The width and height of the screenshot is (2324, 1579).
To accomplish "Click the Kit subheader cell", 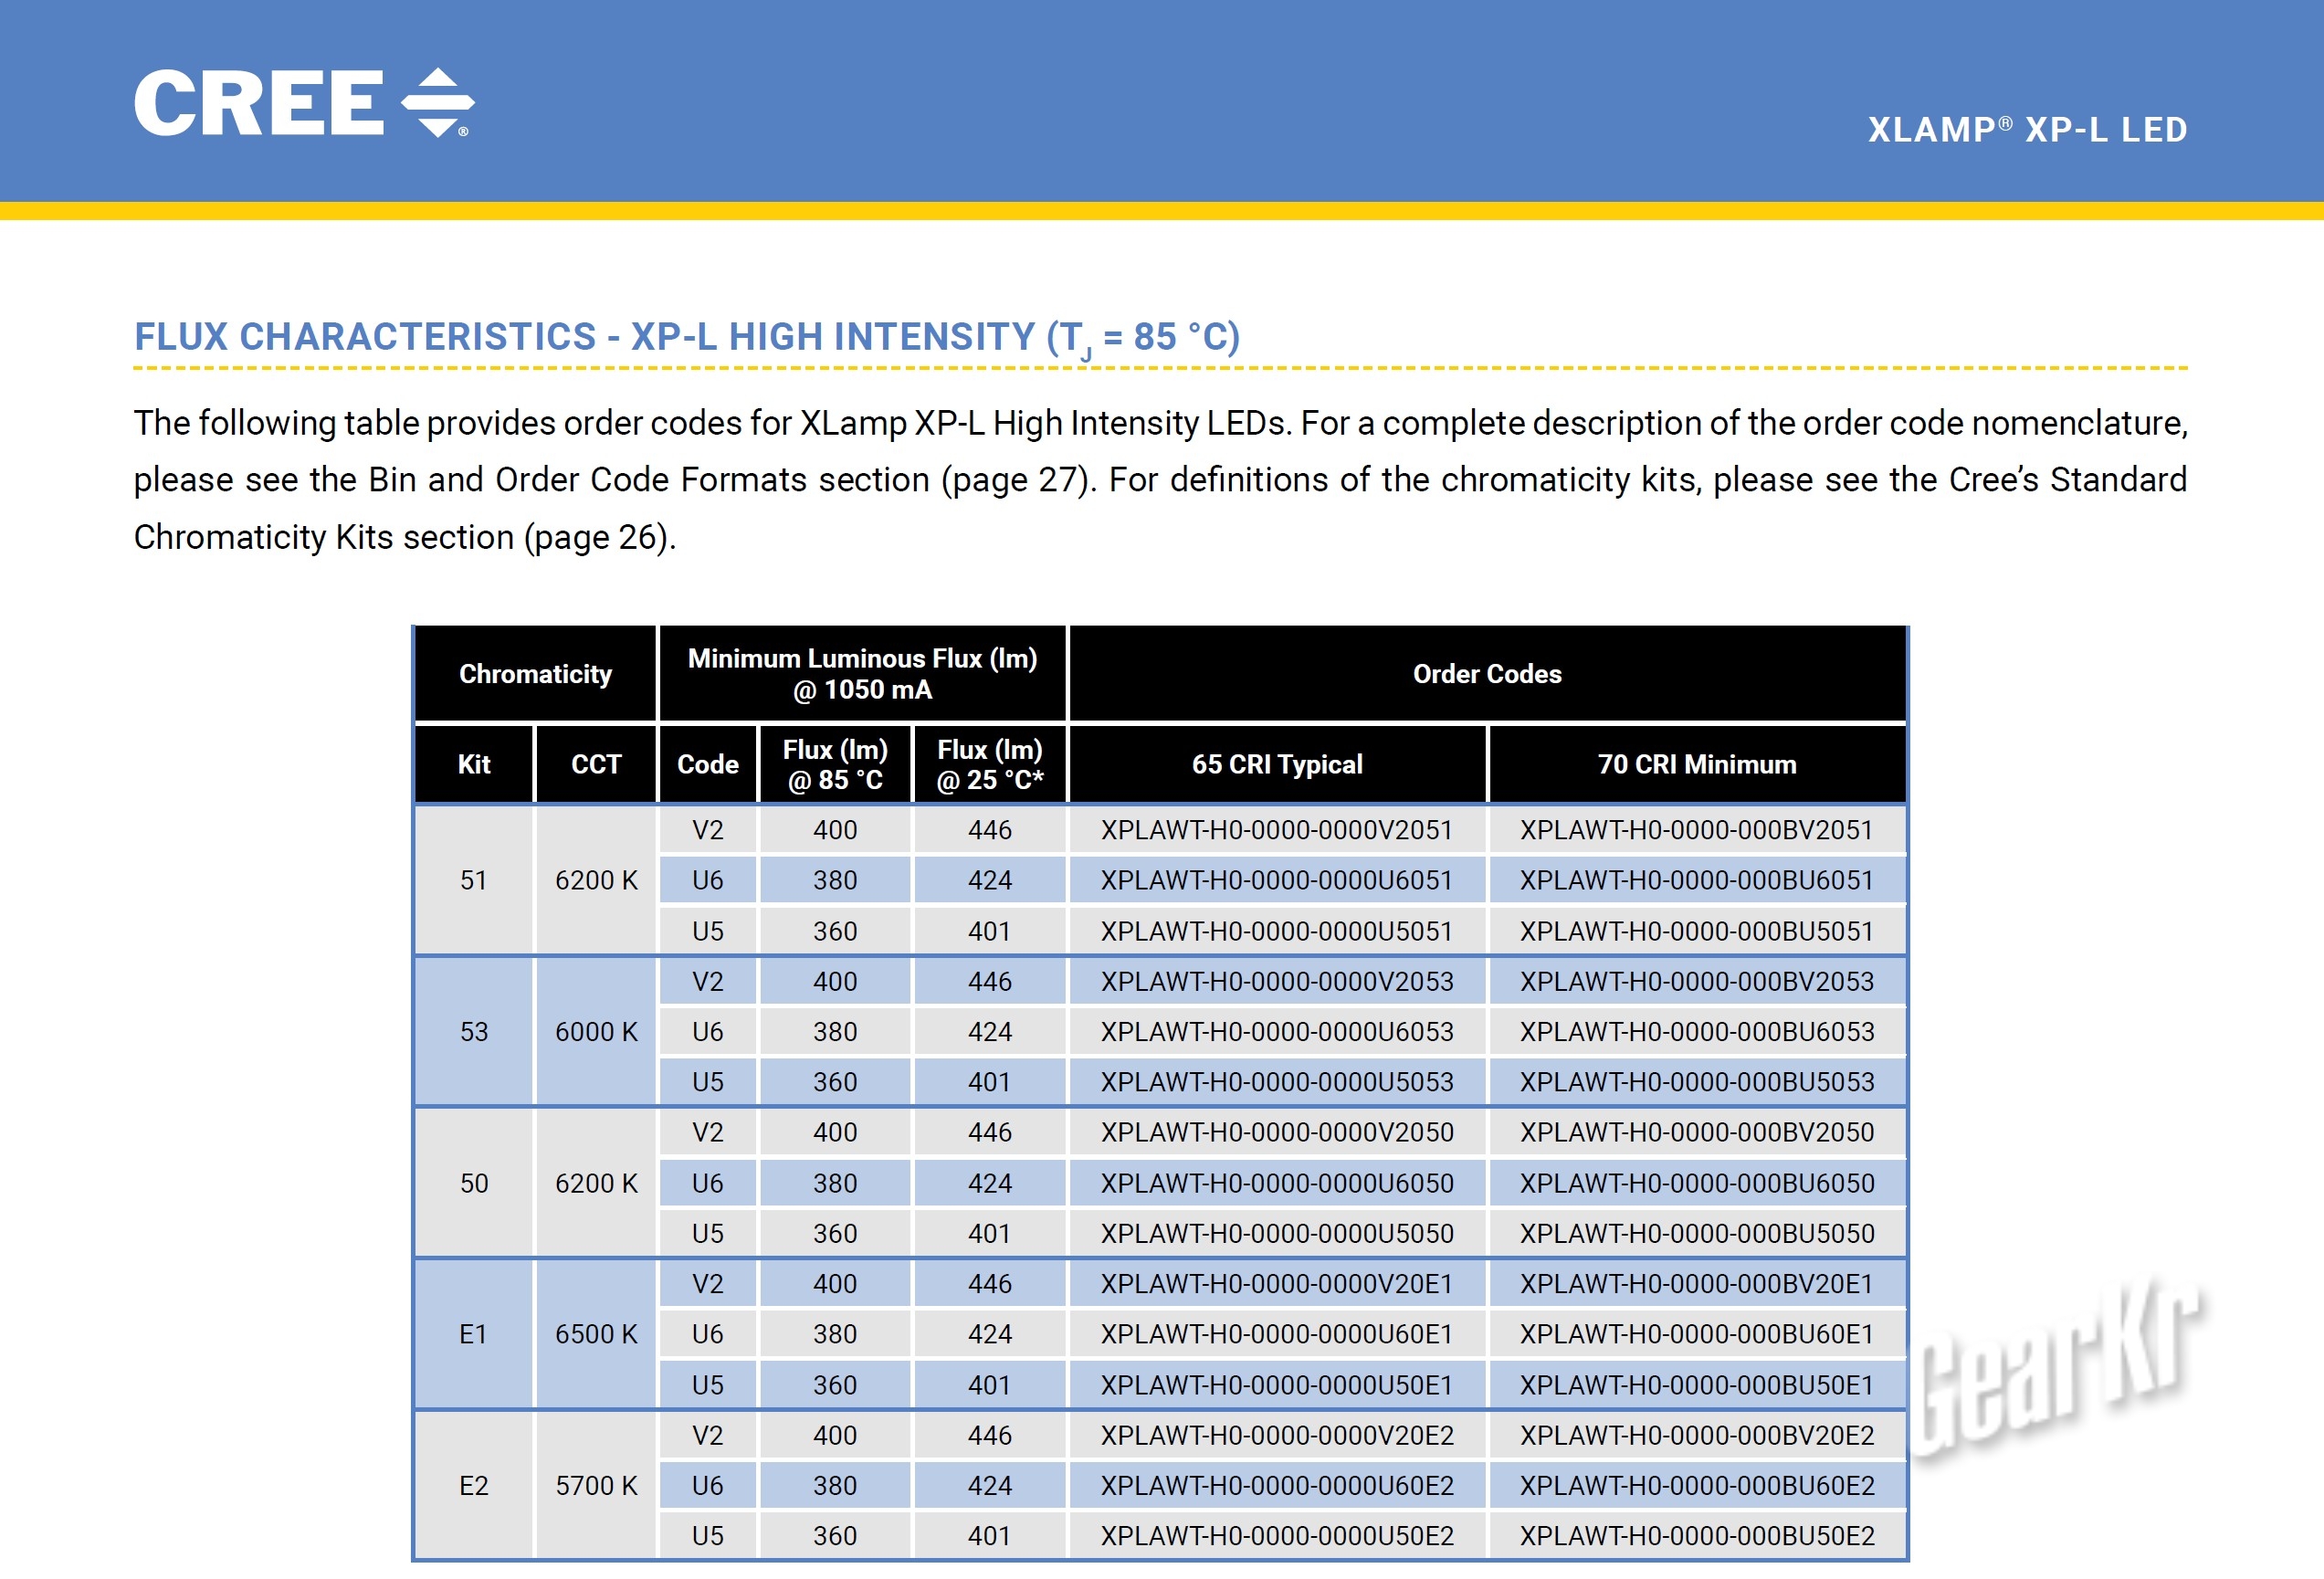I will pyautogui.click(x=474, y=764).
